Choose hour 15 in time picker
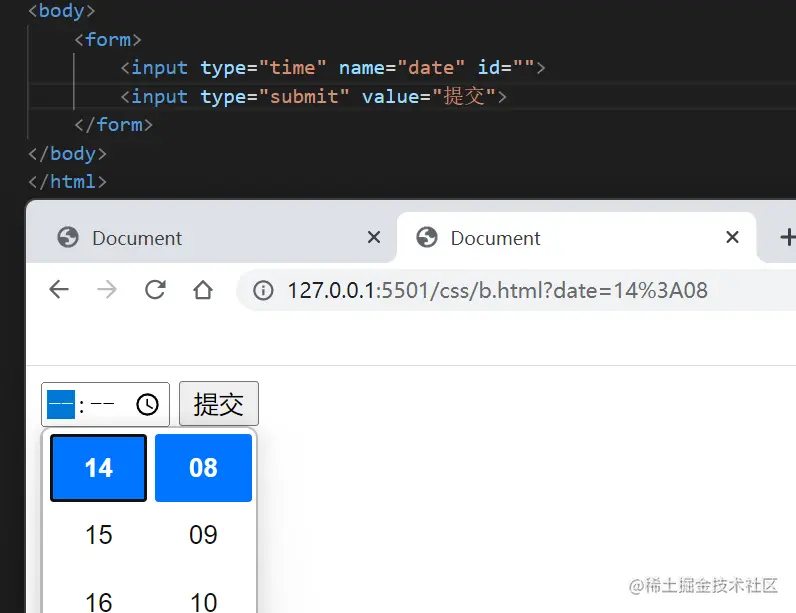The image size is (796, 613). point(98,535)
